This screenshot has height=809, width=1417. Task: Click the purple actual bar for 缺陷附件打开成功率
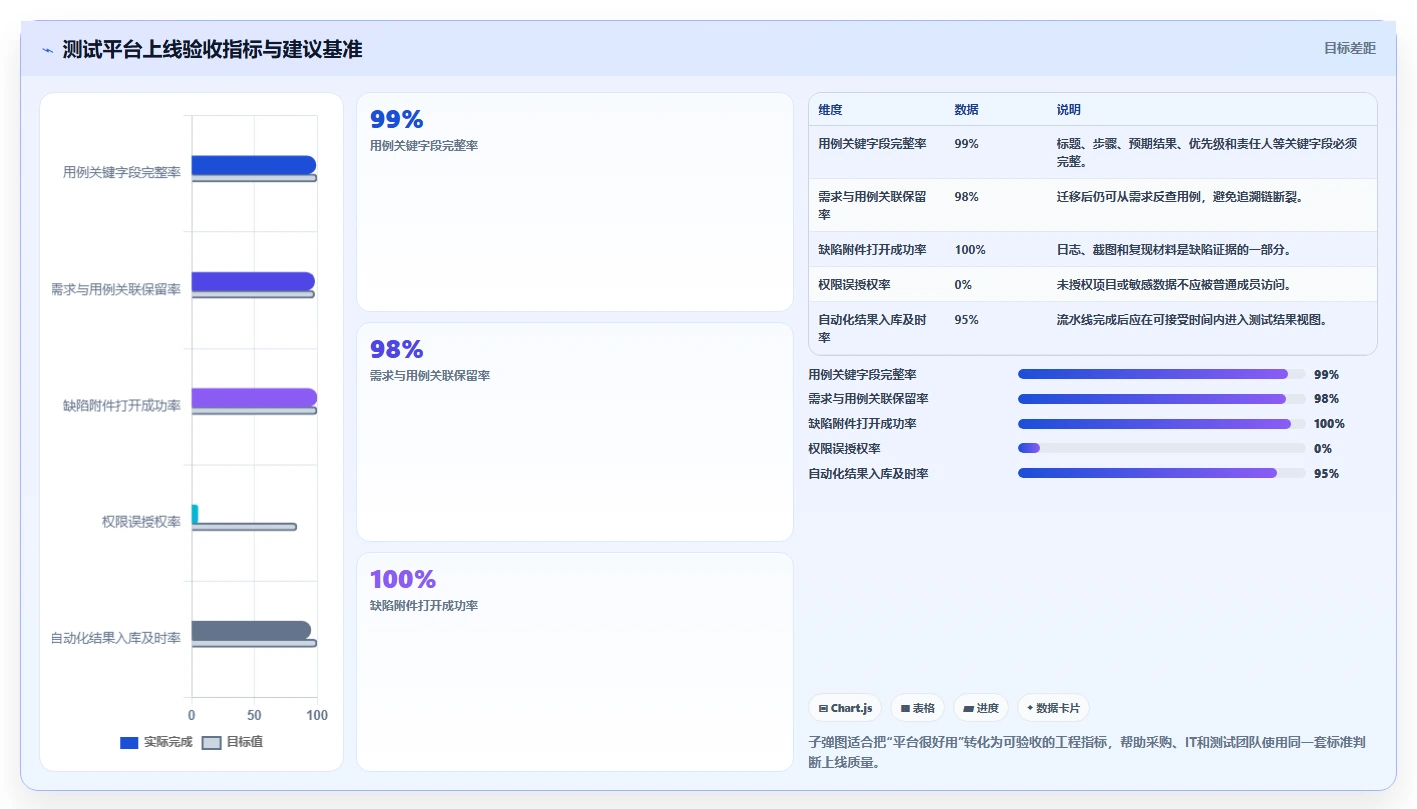[x=254, y=397]
